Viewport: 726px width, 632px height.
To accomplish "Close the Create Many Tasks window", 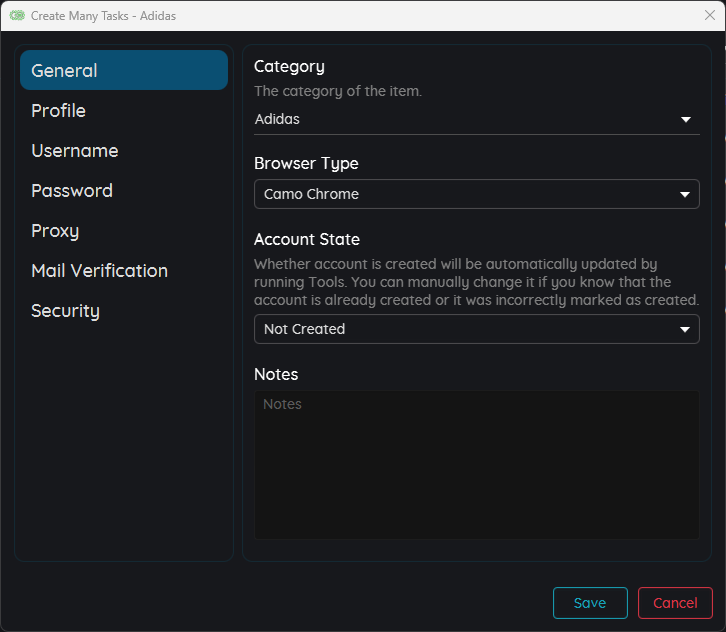I will (710, 15).
